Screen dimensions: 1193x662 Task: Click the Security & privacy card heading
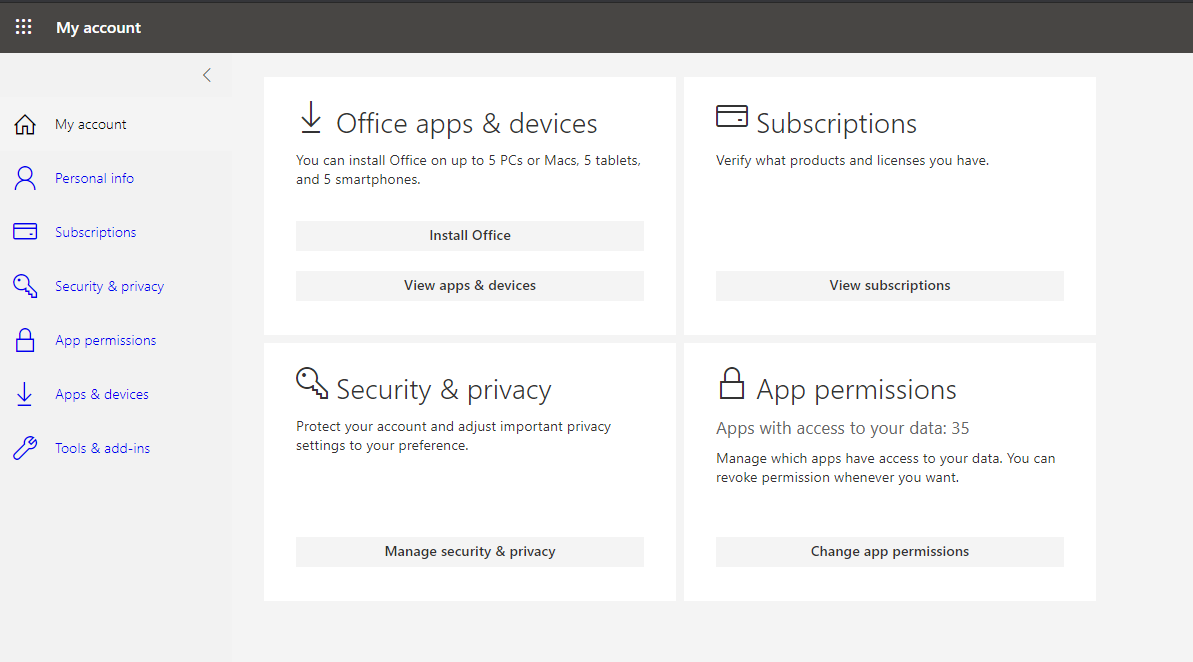tap(444, 390)
